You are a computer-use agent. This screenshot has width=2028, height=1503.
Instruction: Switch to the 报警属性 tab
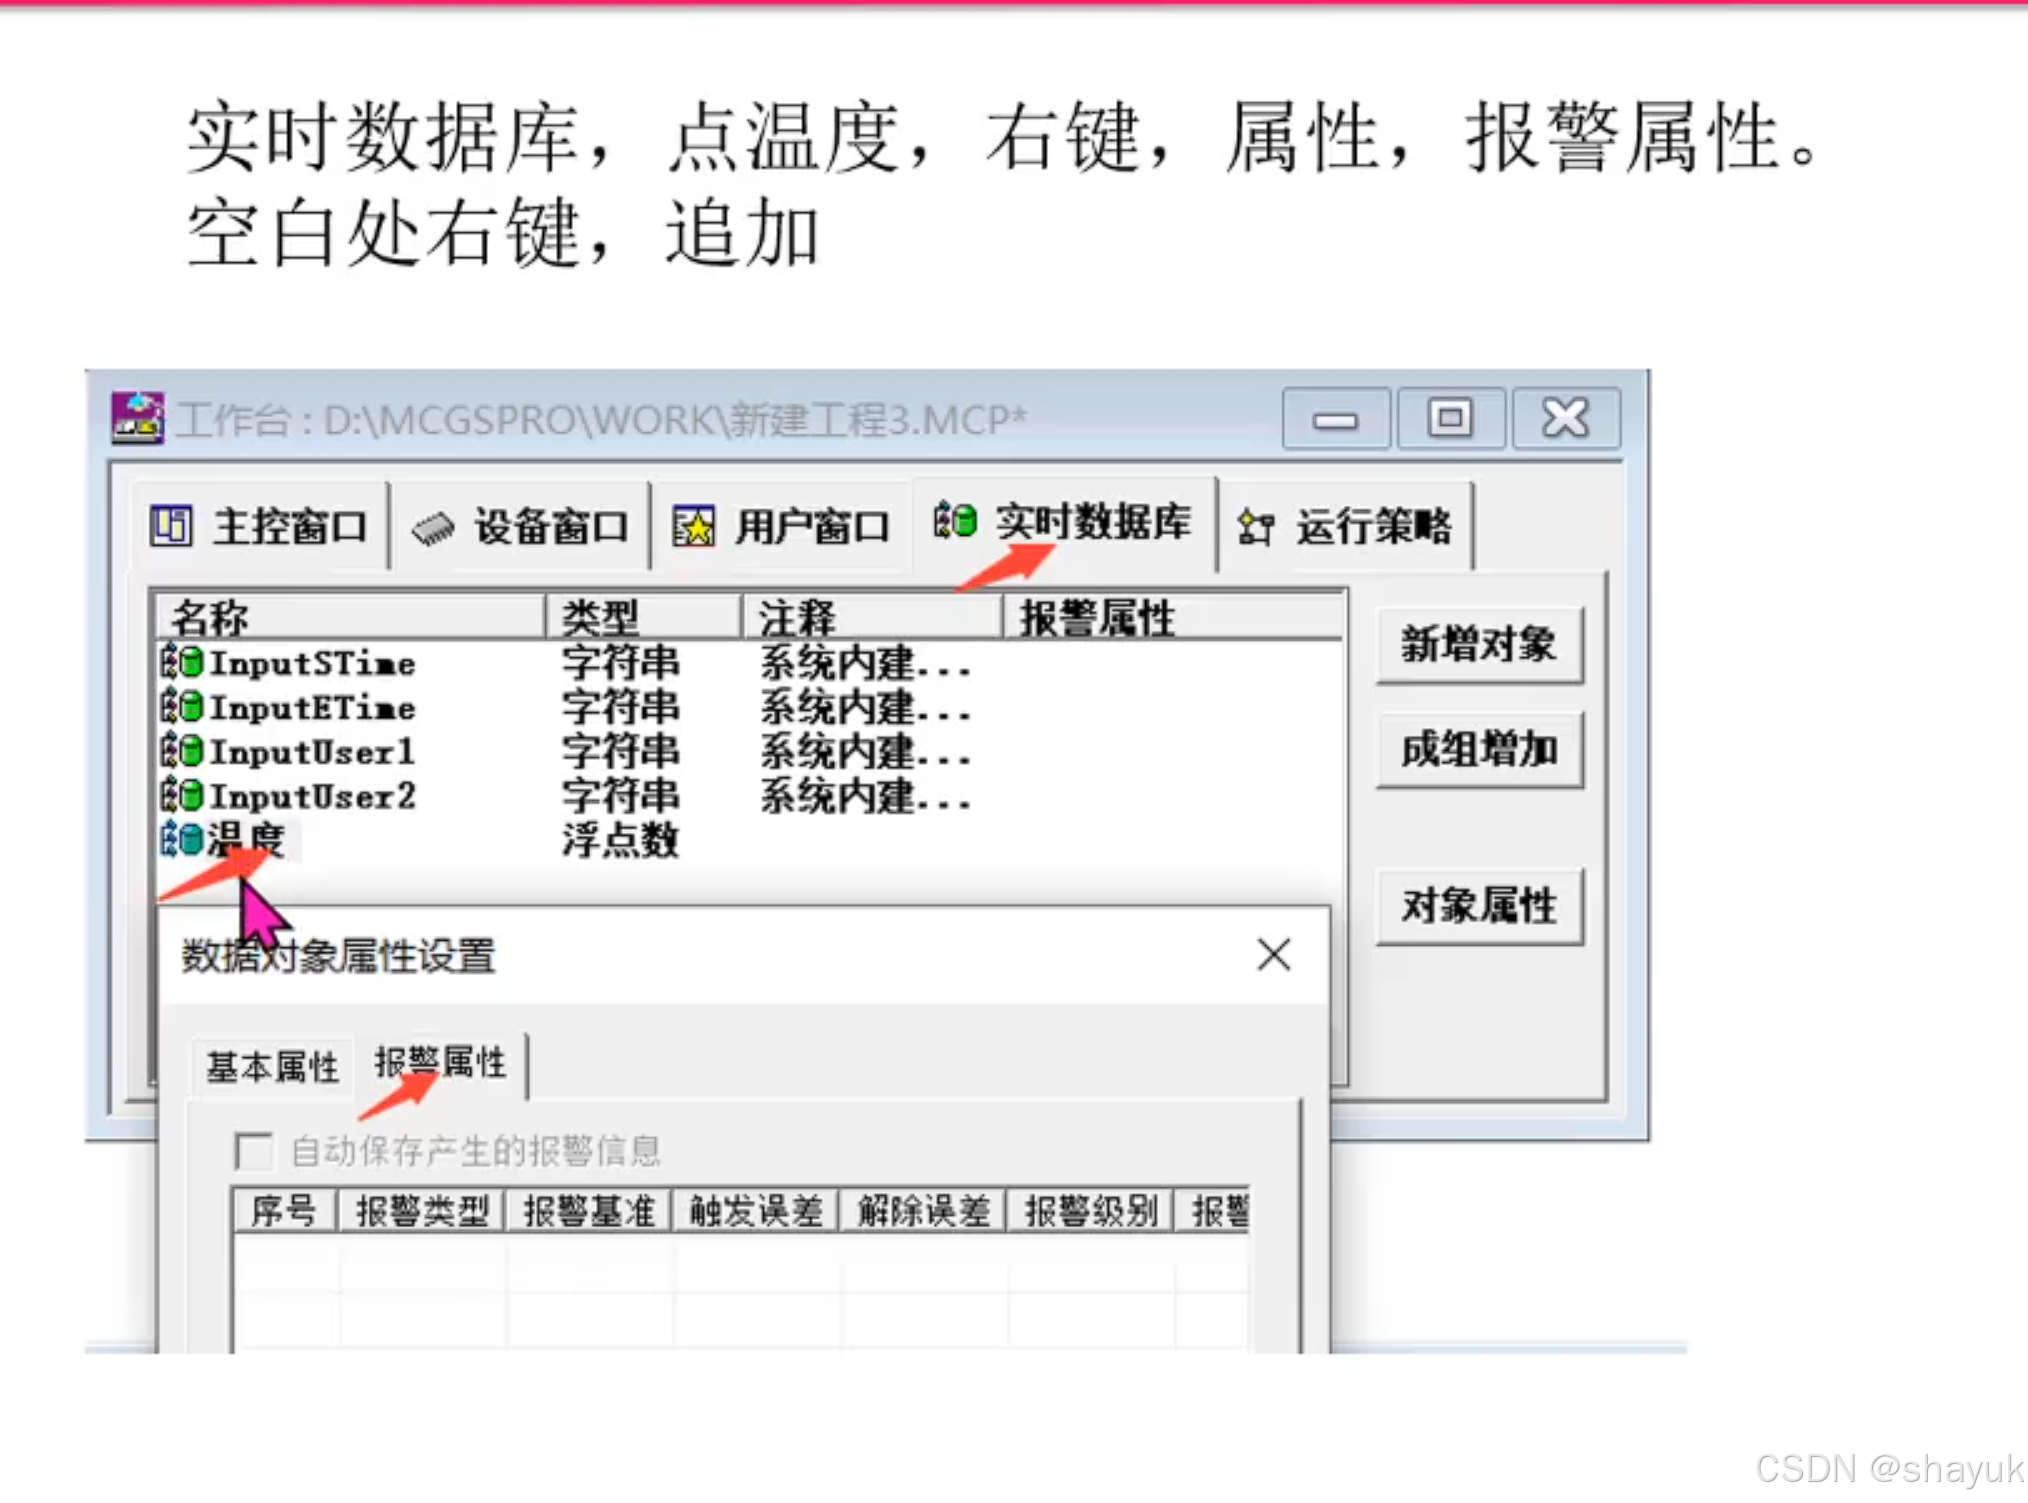tap(440, 1062)
